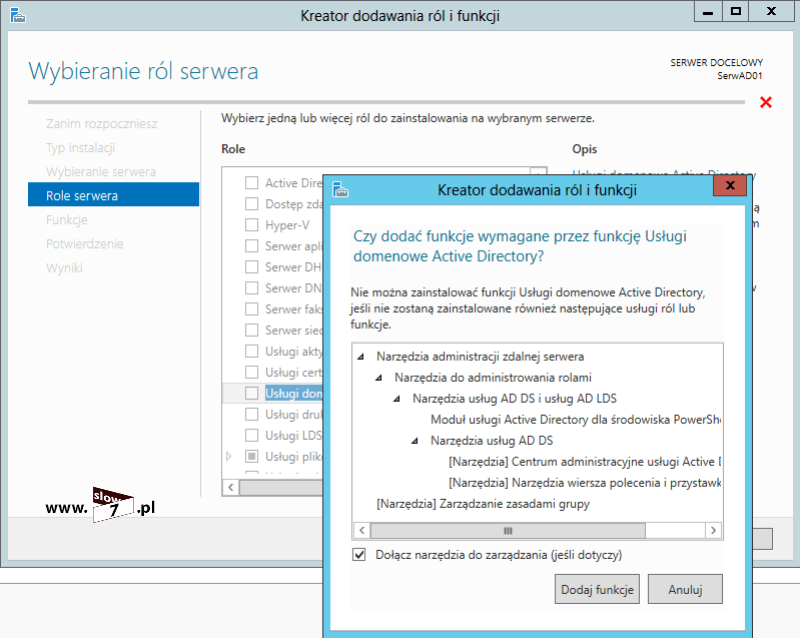Screen dimensions: 800x638
Task: Collapse 'Narzędzia do administrowania rolami' node
Action: [380, 377]
